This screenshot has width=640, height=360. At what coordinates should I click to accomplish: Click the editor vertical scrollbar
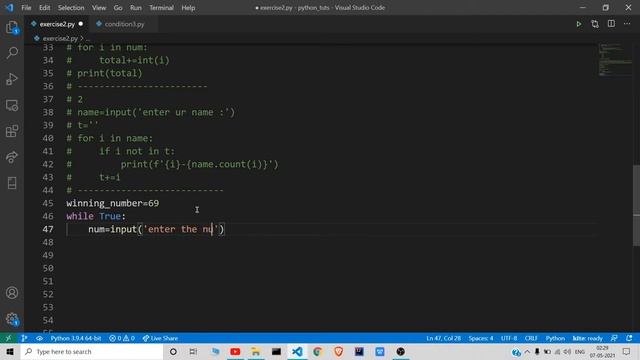tap(636, 205)
